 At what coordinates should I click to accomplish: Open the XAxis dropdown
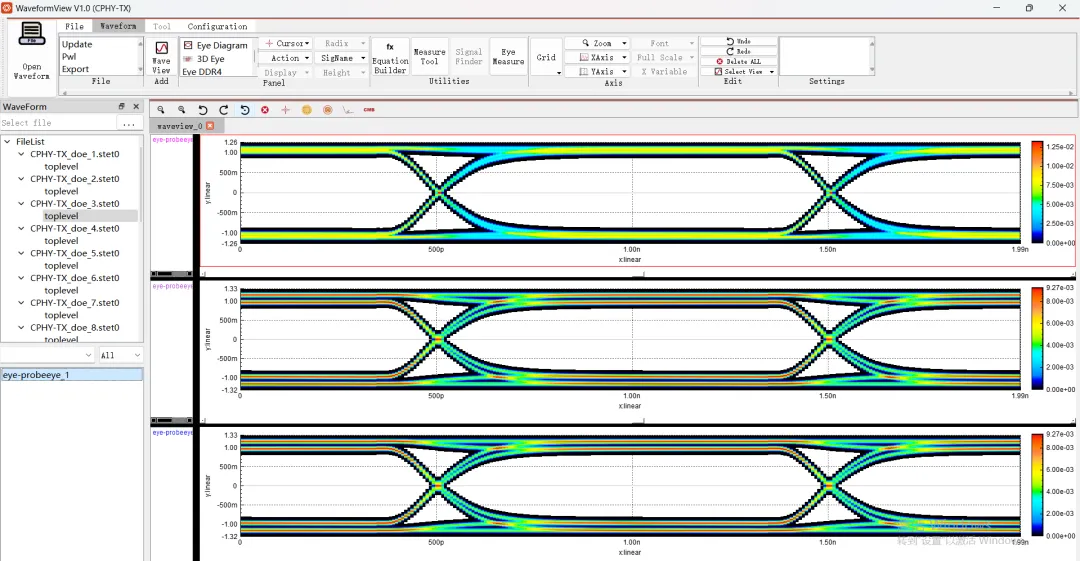(x=596, y=57)
